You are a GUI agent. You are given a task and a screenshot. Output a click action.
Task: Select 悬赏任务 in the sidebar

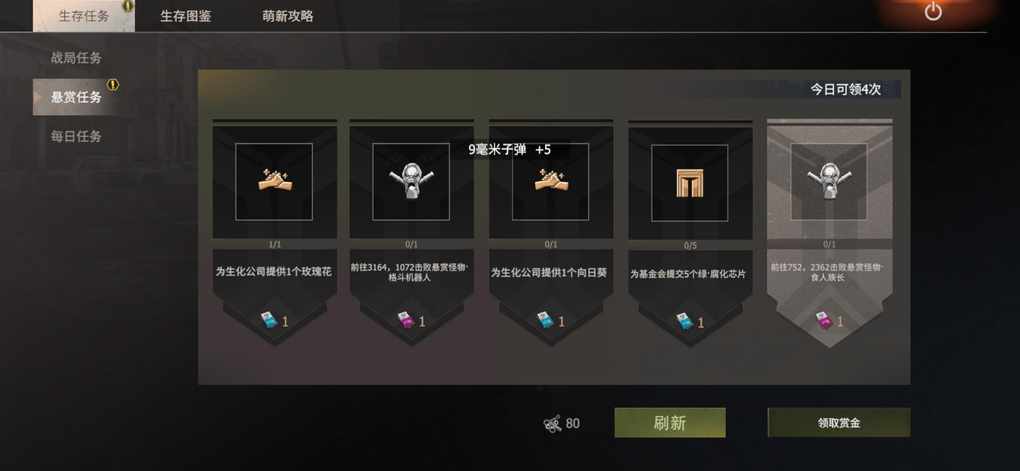(x=76, y=97)
